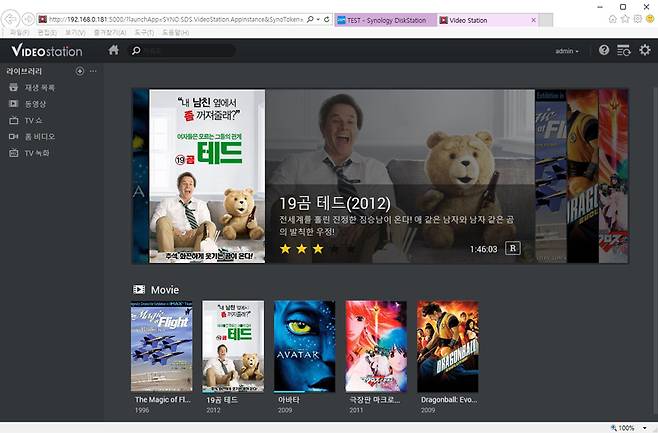Open the admin user dropdown
The width and height of the screenshot is (658, 433).
567,51
